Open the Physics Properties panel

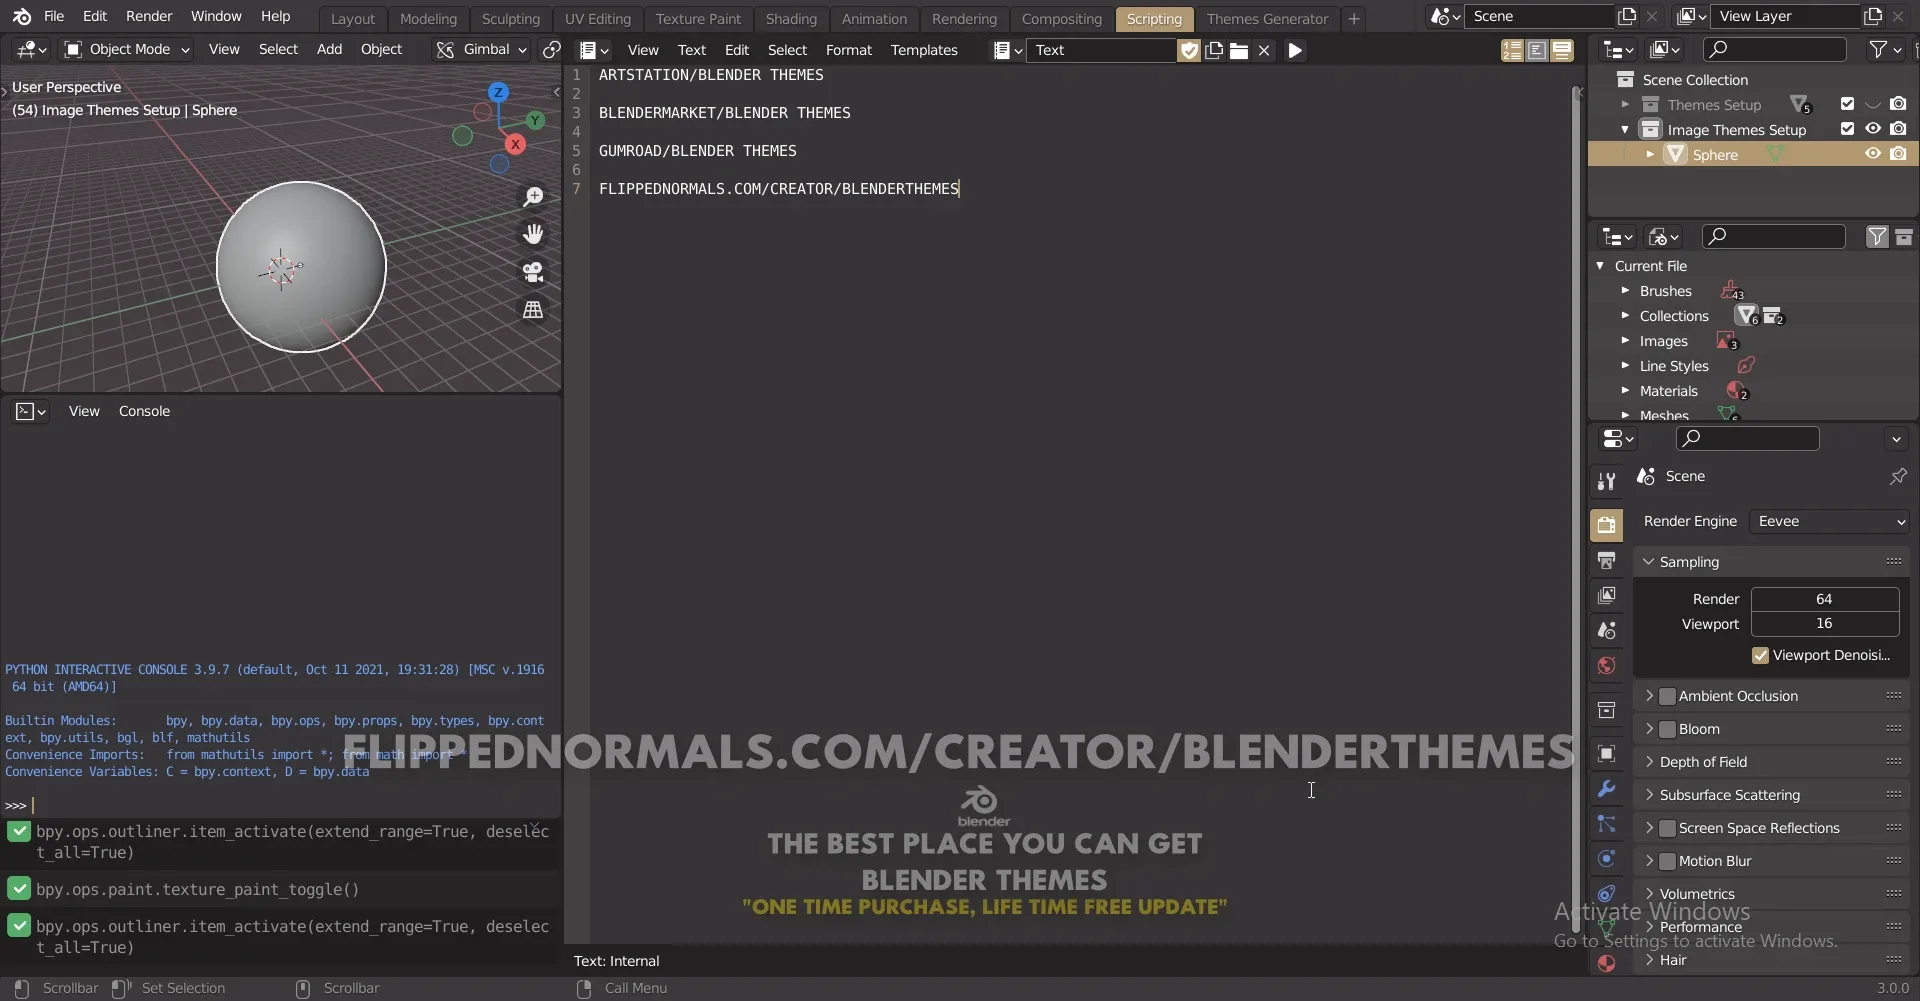(1606, 859)
